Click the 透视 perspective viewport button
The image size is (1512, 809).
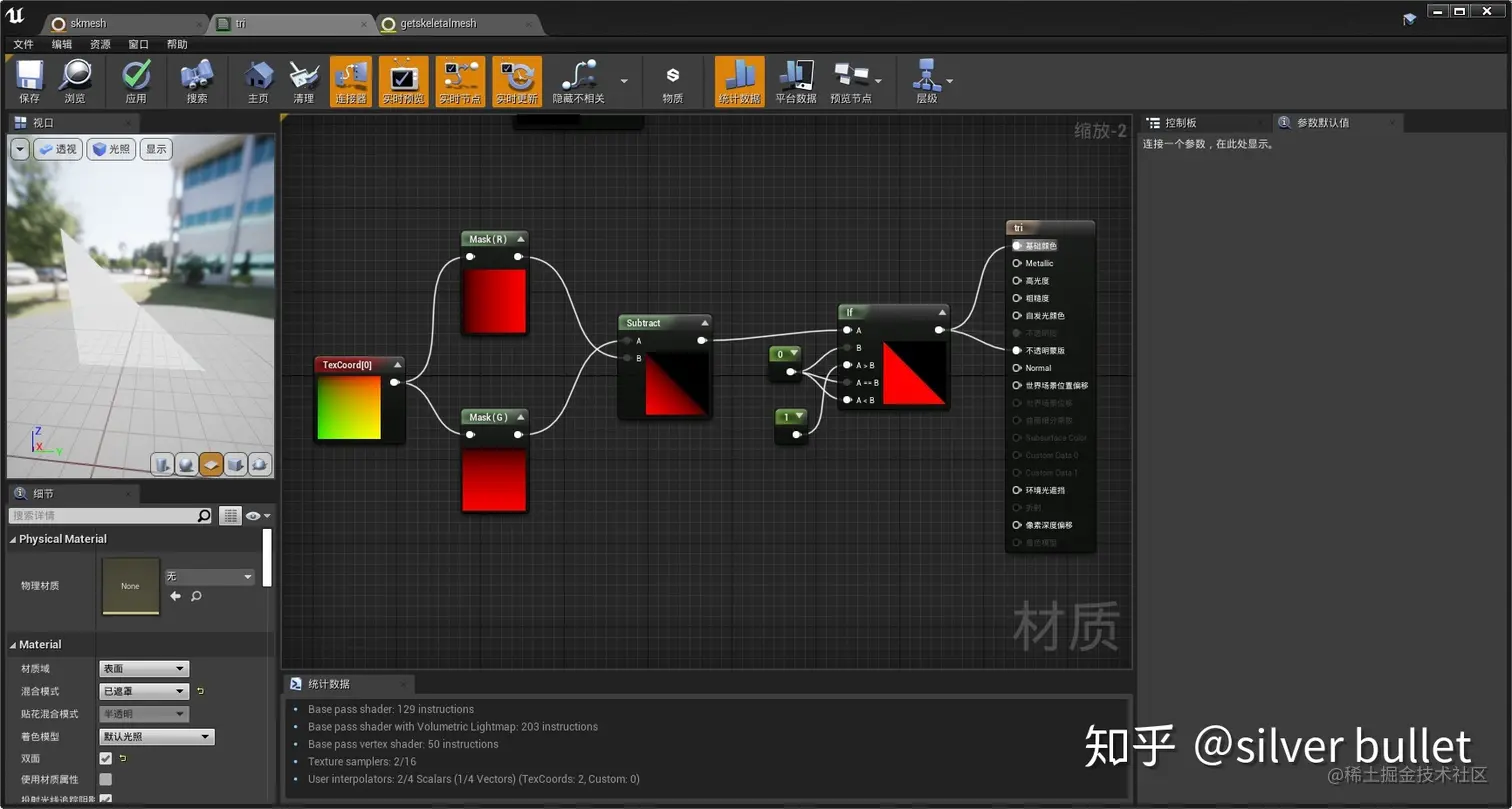(x=59, y=149)
